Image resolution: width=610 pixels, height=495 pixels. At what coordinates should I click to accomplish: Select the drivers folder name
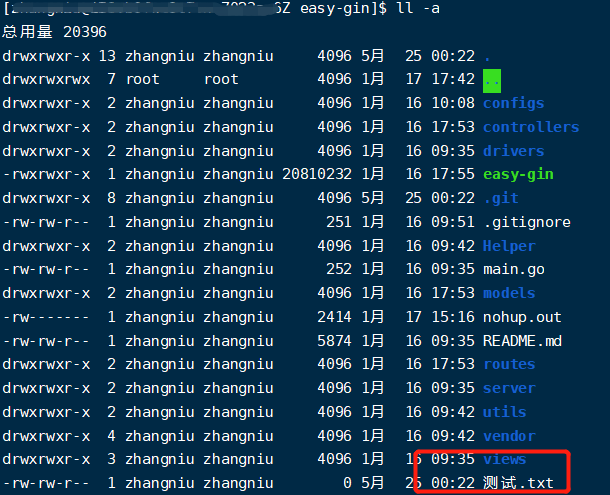pyautogui.click(x=513, y=151)
